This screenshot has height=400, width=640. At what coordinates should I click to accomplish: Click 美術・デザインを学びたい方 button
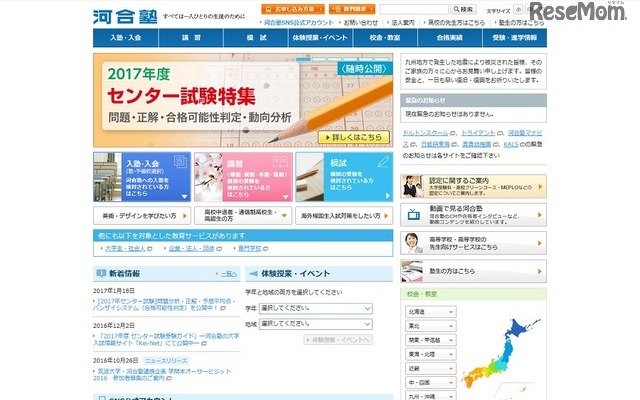(x=142, y=216)
